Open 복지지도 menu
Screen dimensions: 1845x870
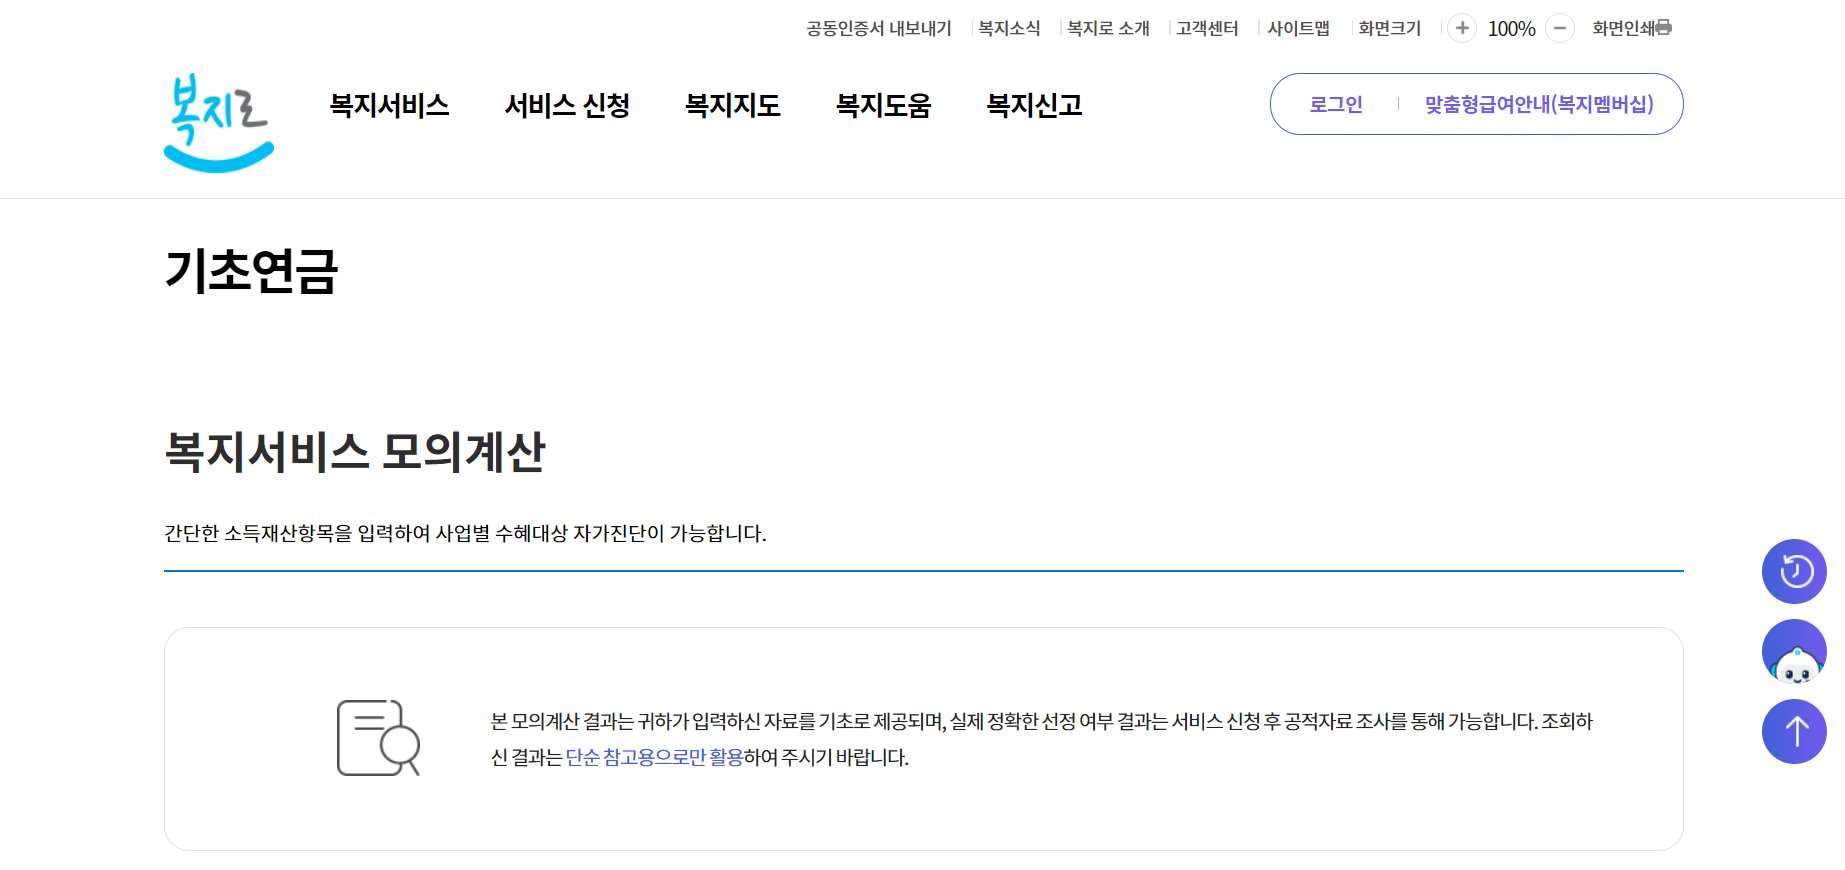tap(732, 105)
